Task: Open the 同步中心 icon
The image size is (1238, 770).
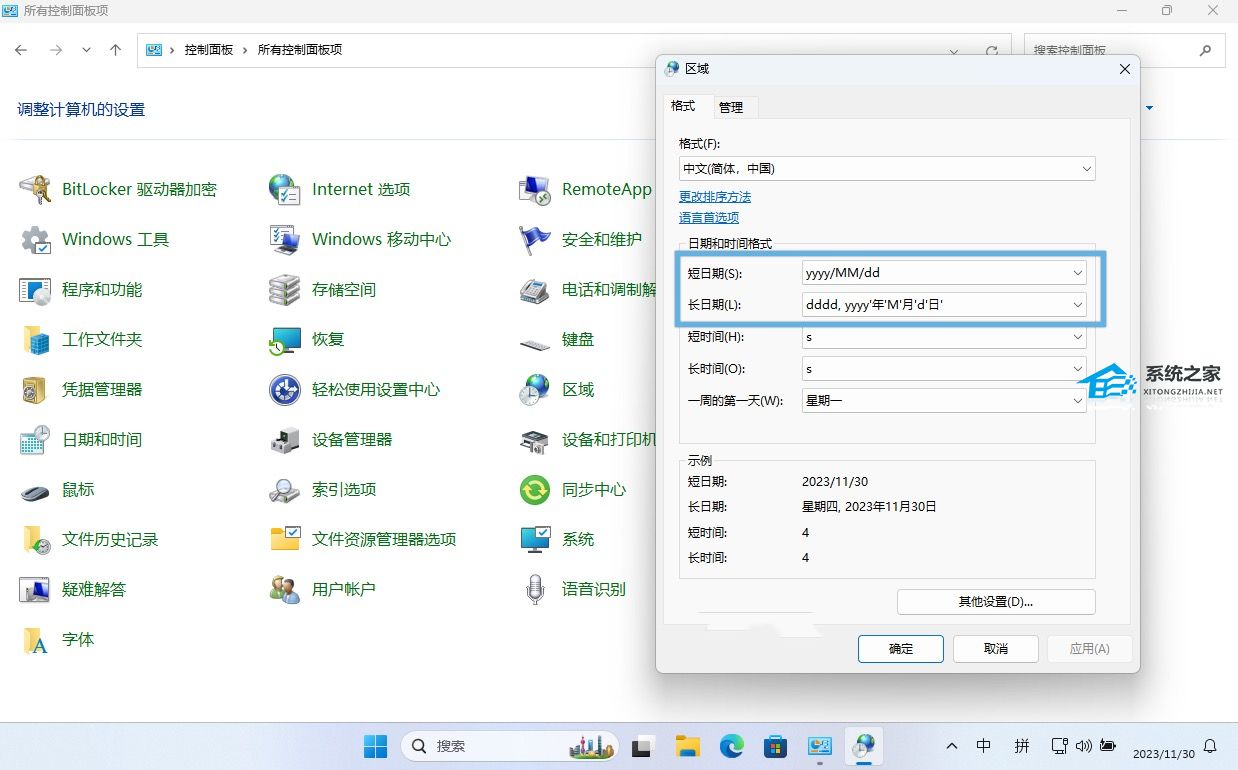Action: [x=535, y=489]
